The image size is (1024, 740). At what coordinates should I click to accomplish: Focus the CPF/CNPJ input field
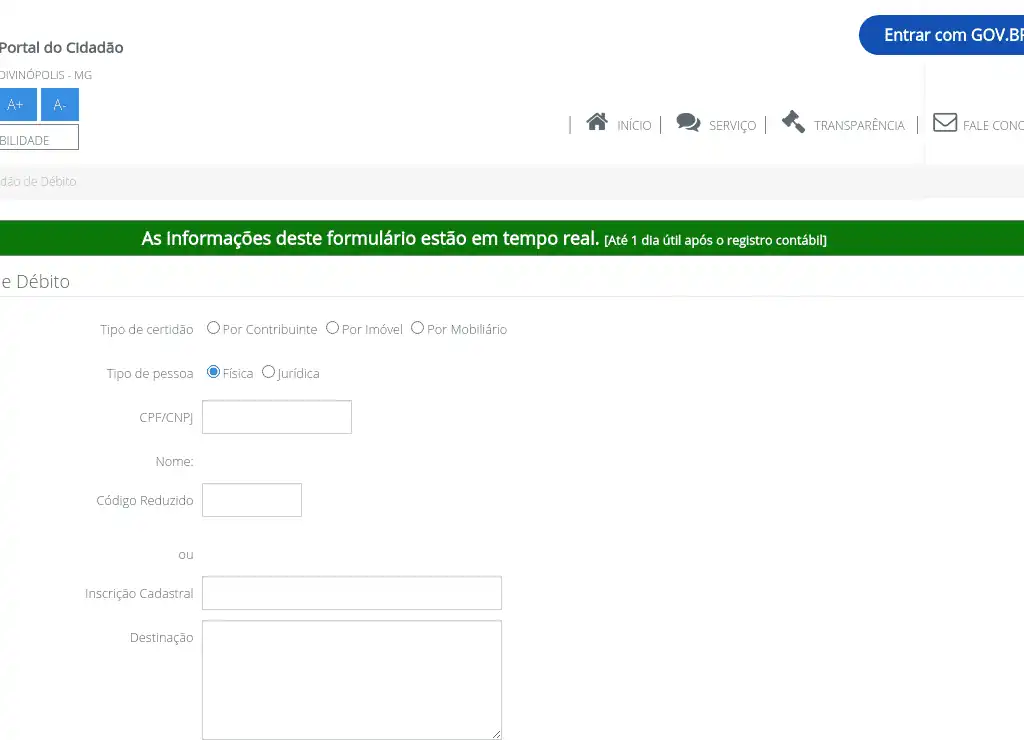[x=277, y=417]
